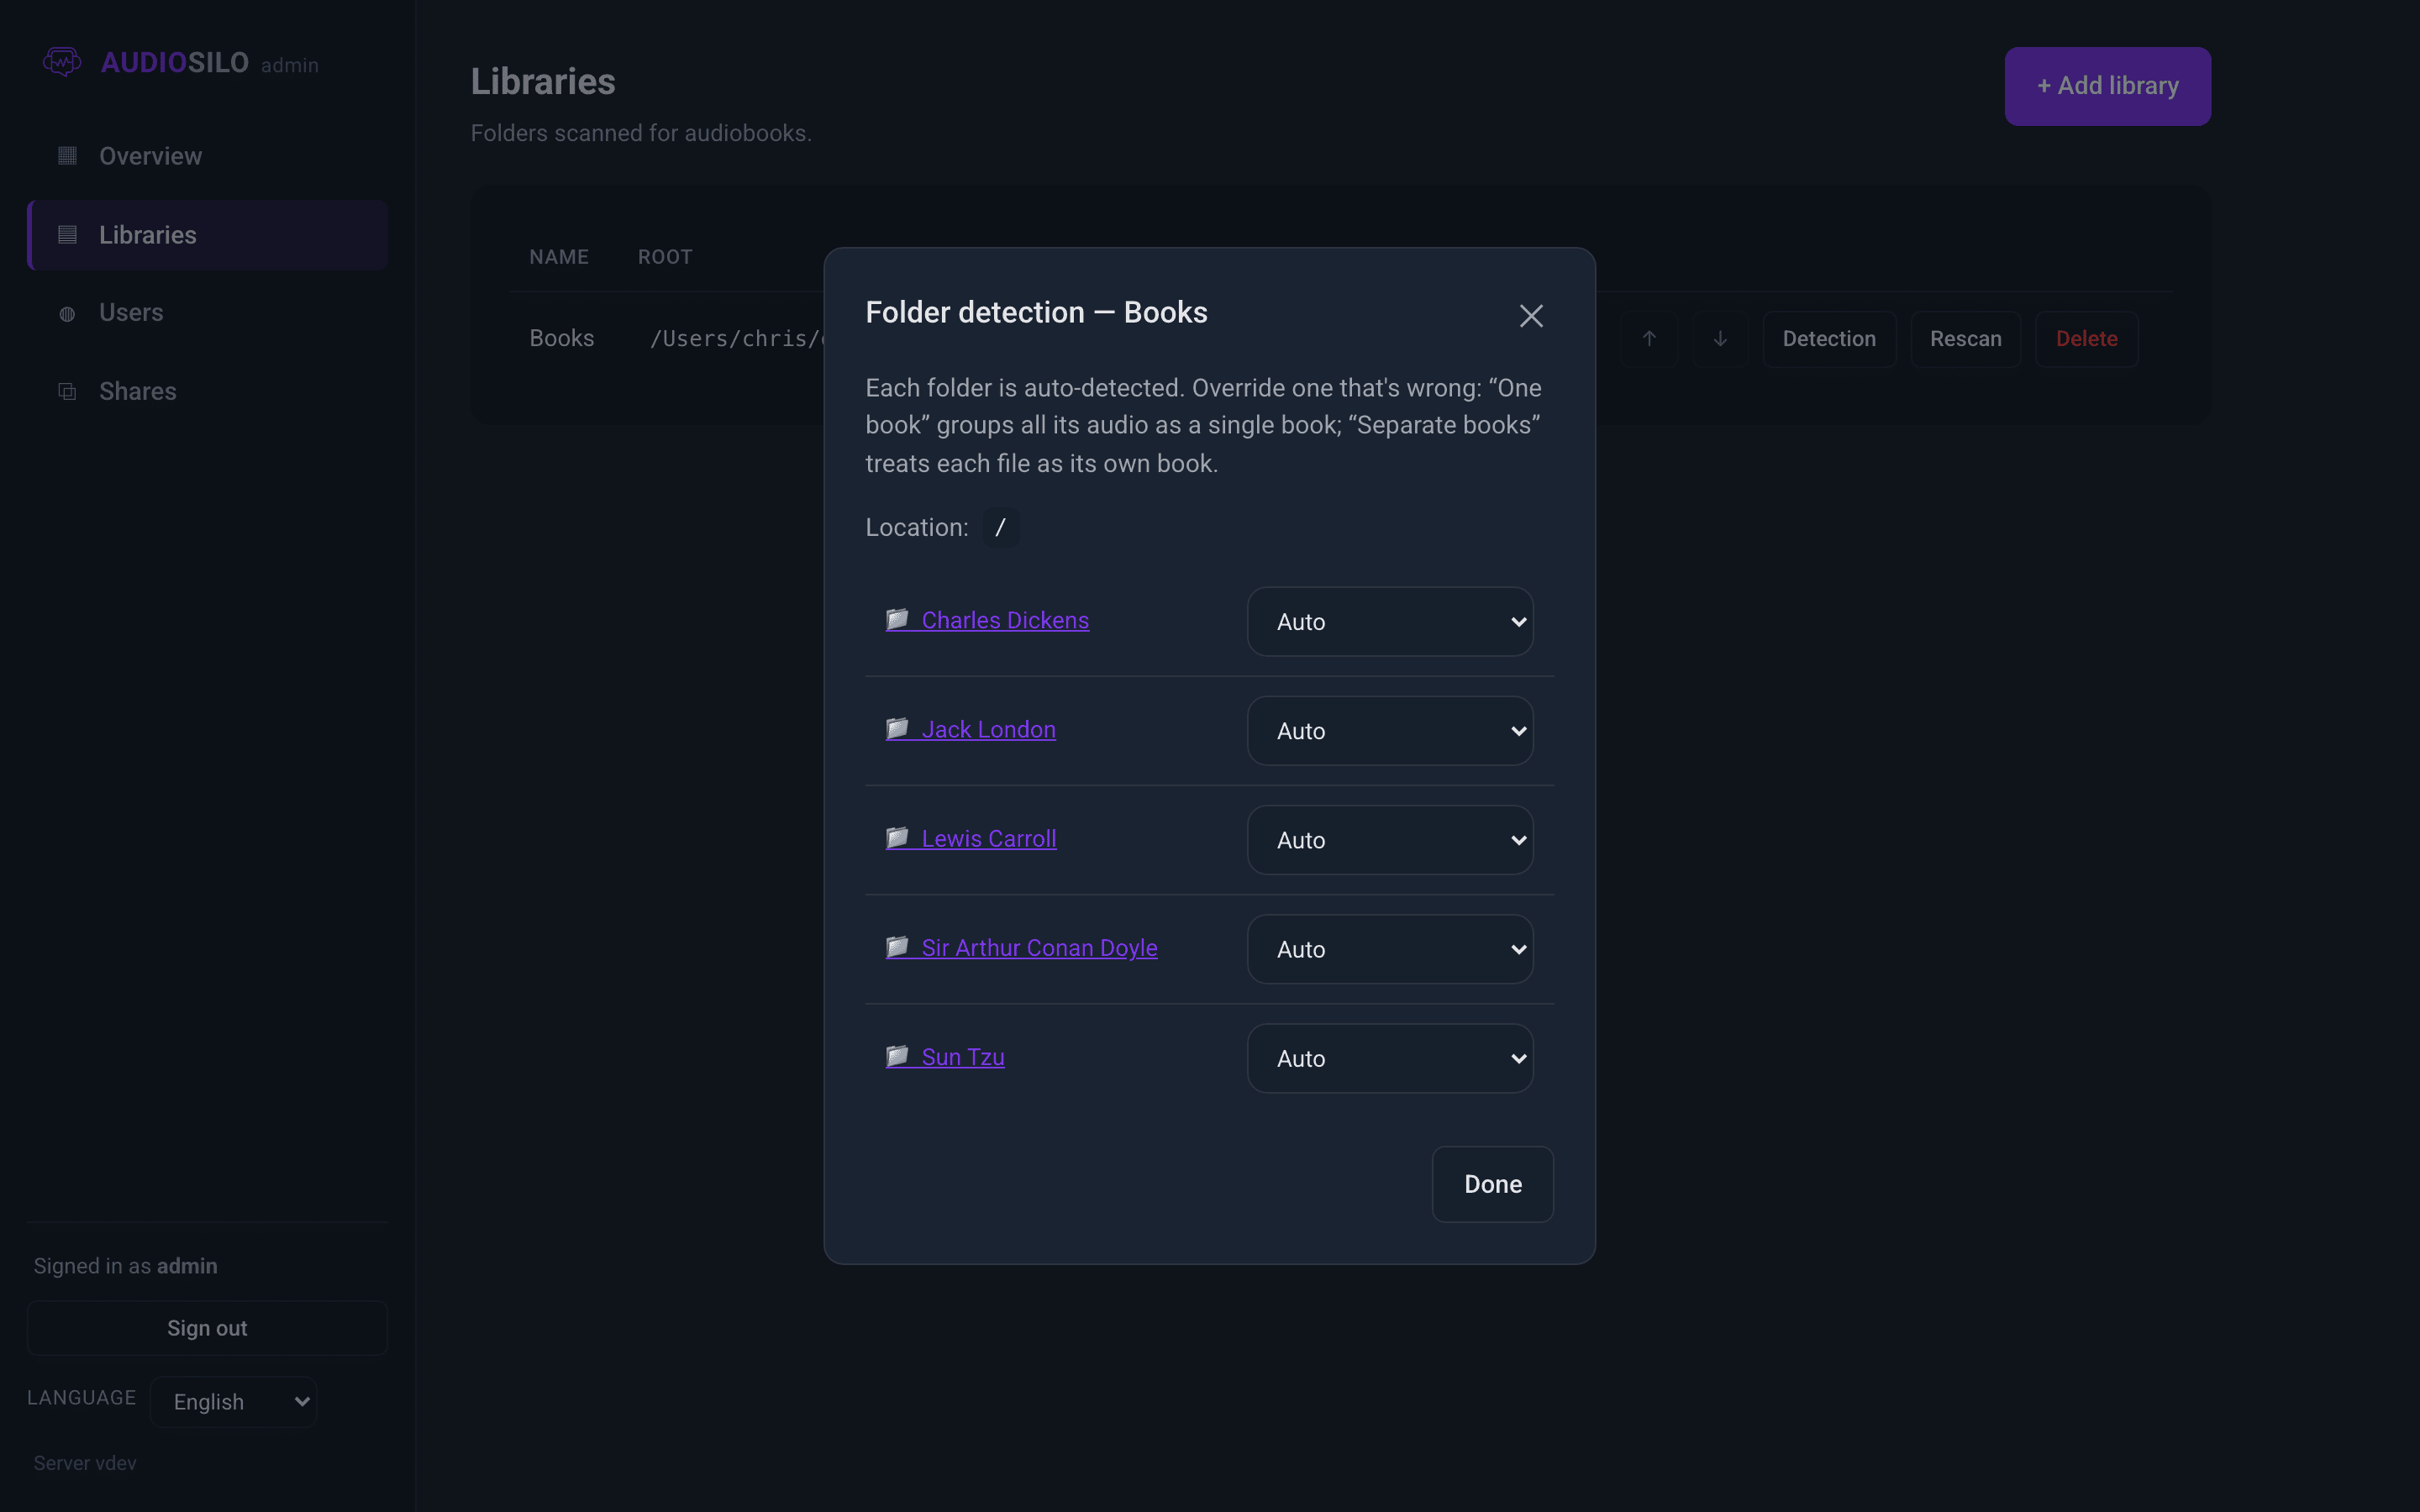Click the Detection button for Books
This screenshot has height=1512, width=2420.
[1829, 339]
